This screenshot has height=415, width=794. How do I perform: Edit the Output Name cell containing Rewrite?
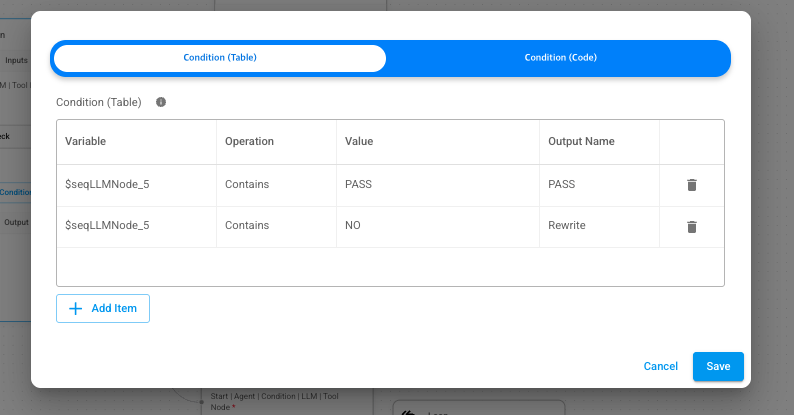[x=599, y=226]
